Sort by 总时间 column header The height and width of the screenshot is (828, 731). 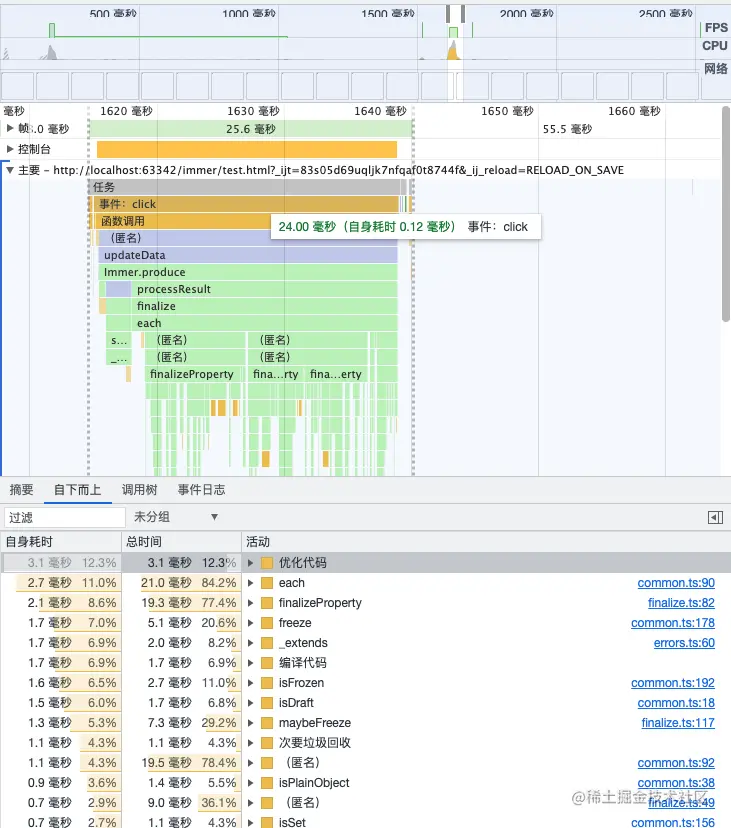pyautogui.click(x=181, y=542)
